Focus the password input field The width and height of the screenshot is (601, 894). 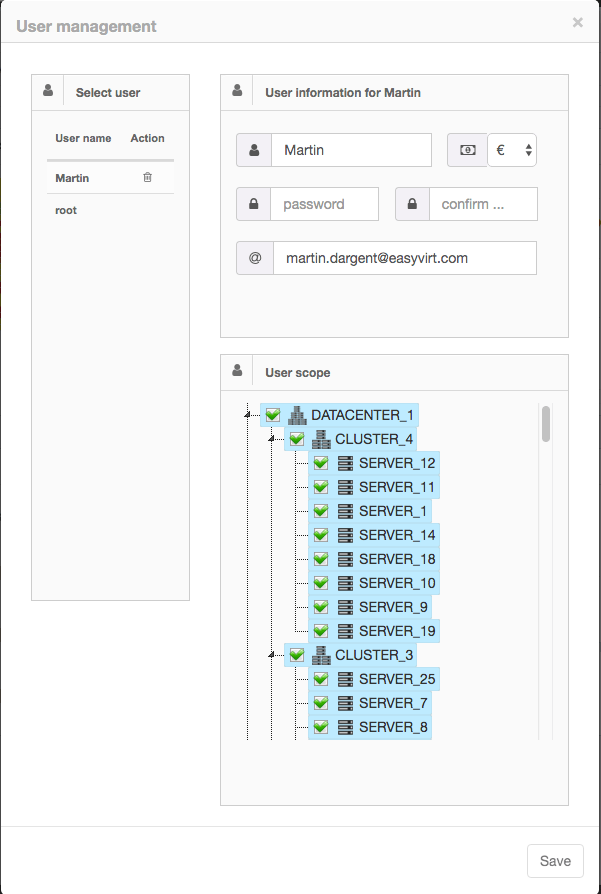point(324,204)
